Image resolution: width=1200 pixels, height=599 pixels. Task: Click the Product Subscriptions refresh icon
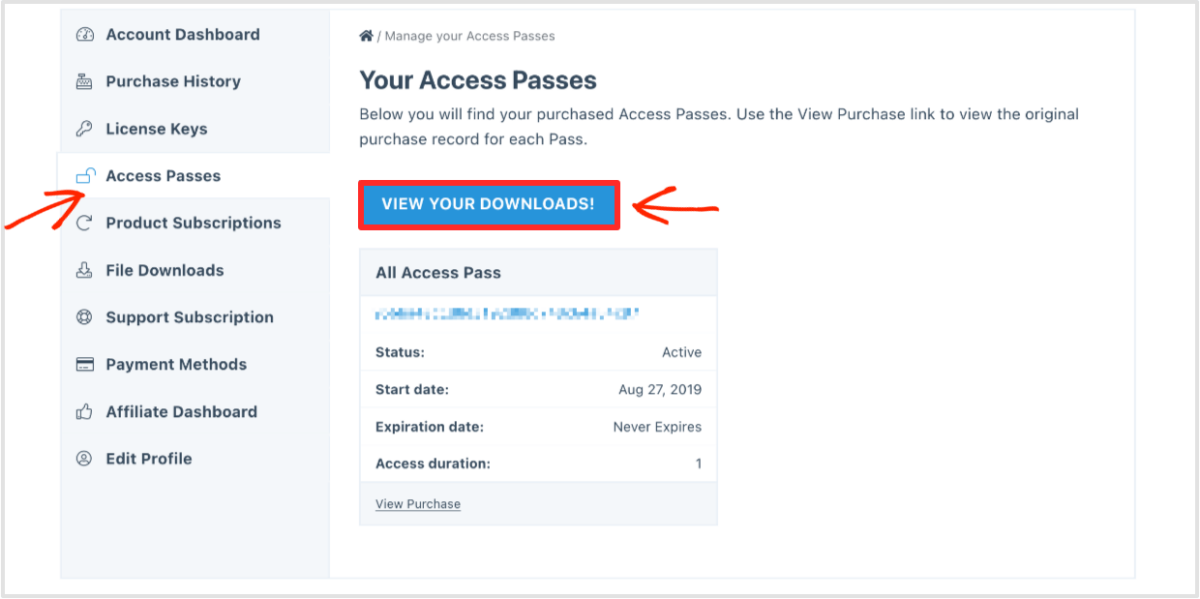click(85, 223)
